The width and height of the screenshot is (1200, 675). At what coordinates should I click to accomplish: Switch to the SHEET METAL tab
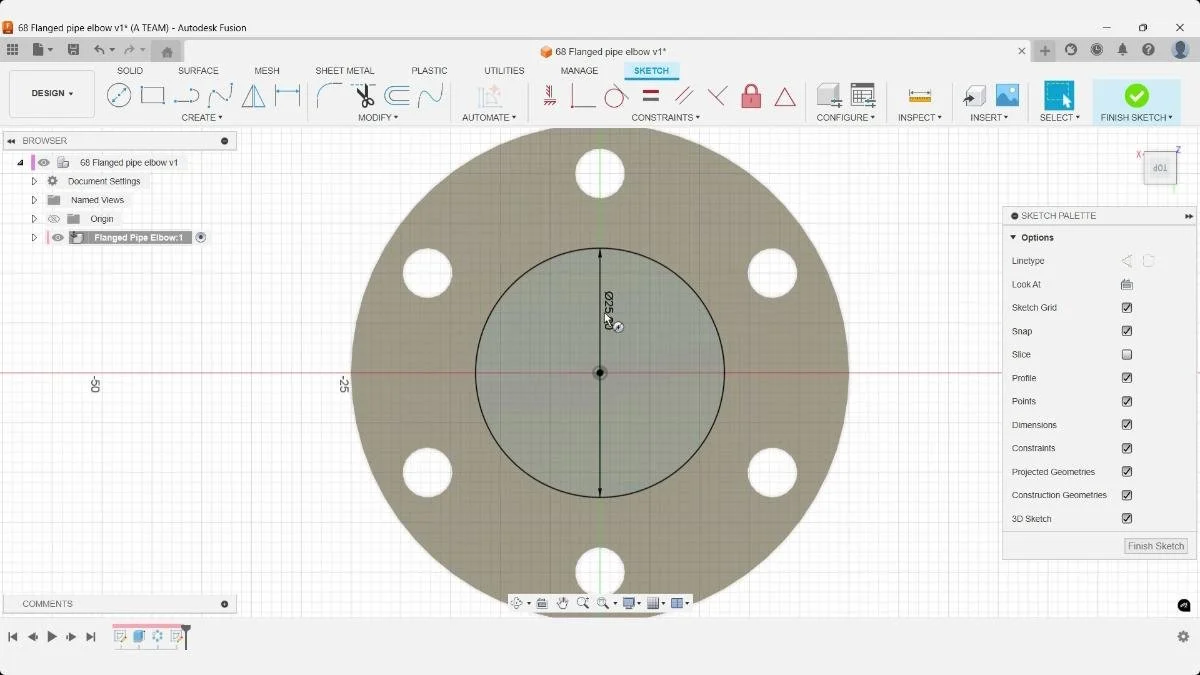(x=345, y=71)
